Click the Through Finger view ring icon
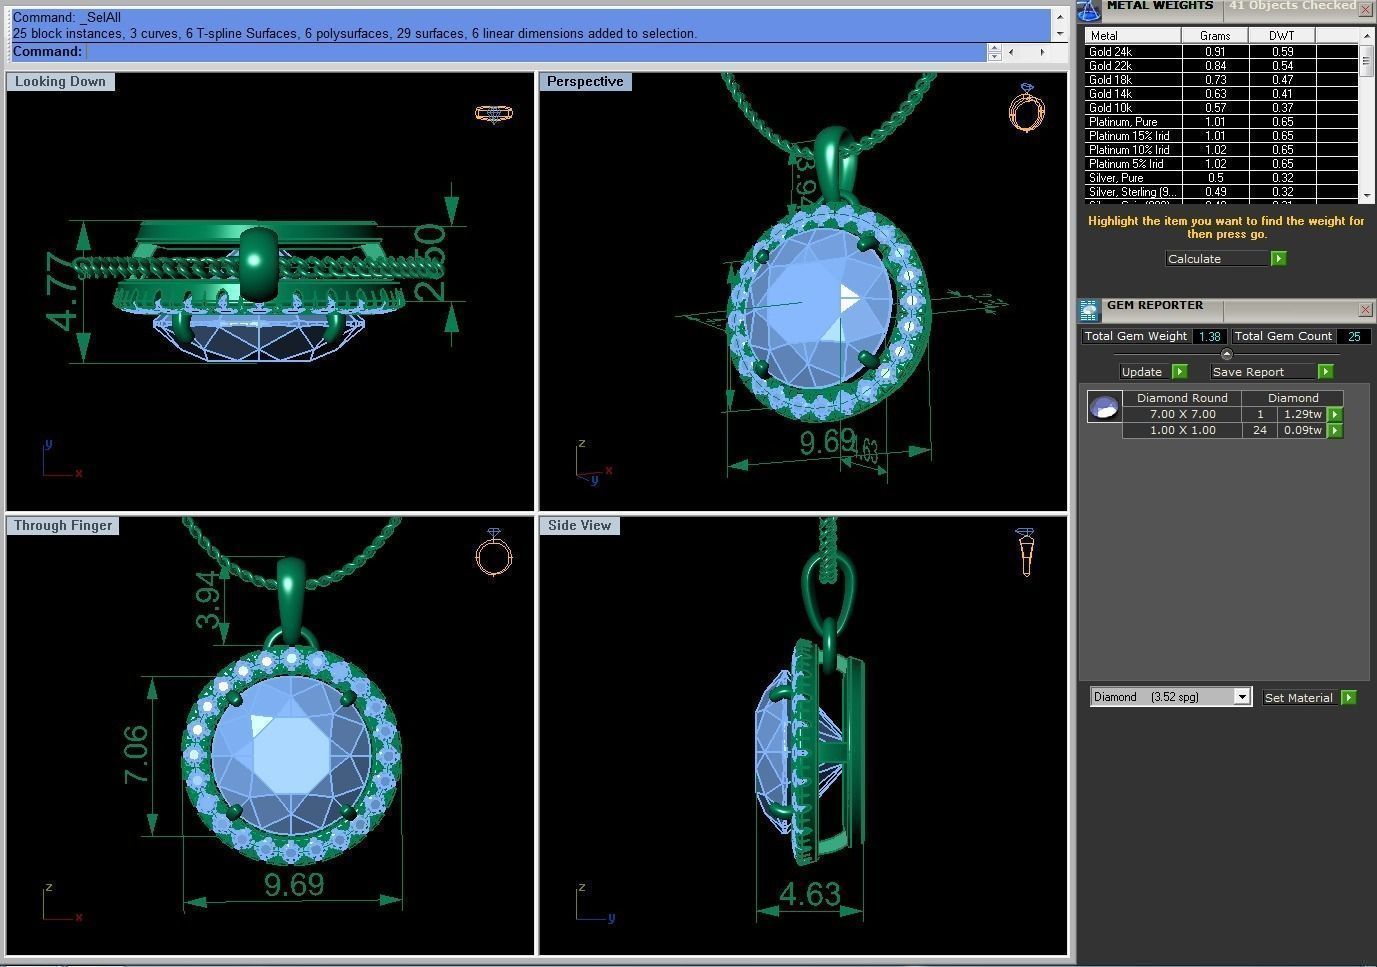Screen dimensions: 1377x967 [493, 552]
